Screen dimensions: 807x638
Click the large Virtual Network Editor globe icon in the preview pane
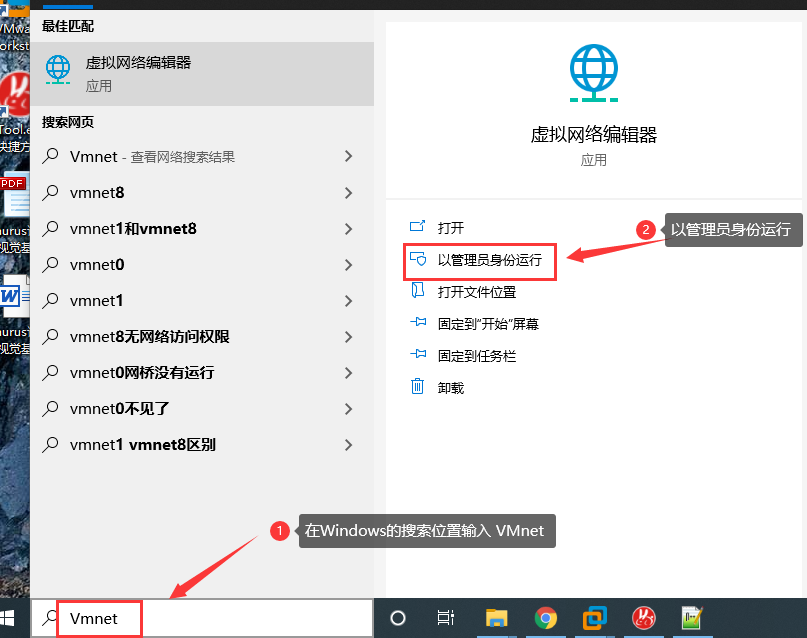click(594, 73)
